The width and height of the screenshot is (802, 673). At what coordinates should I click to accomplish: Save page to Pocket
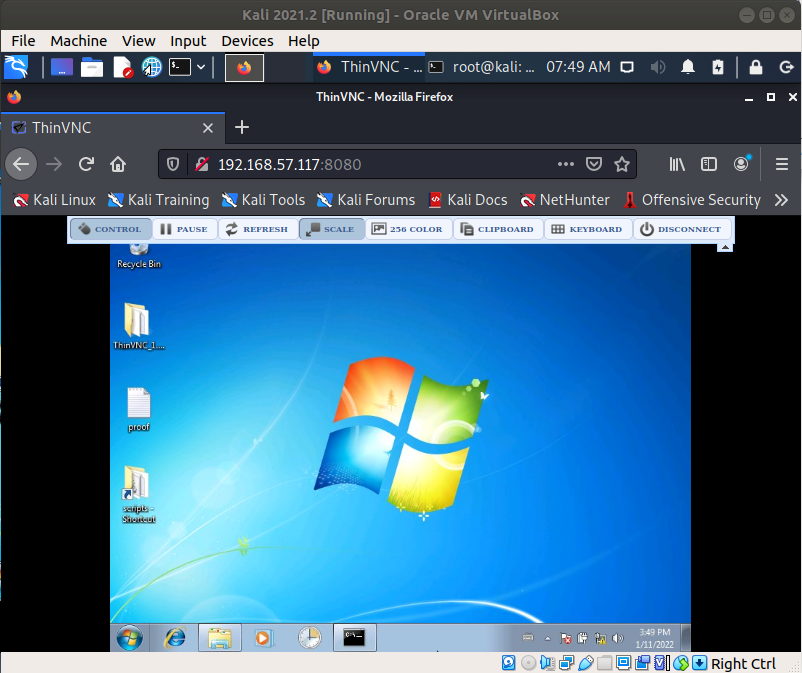(594, 164)
